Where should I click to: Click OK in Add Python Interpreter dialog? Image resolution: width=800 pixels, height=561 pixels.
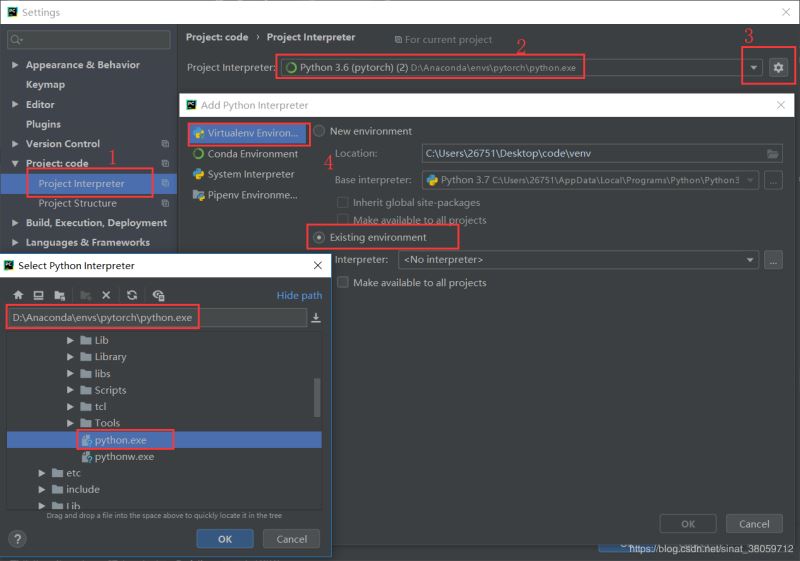[x=688, y=524]
